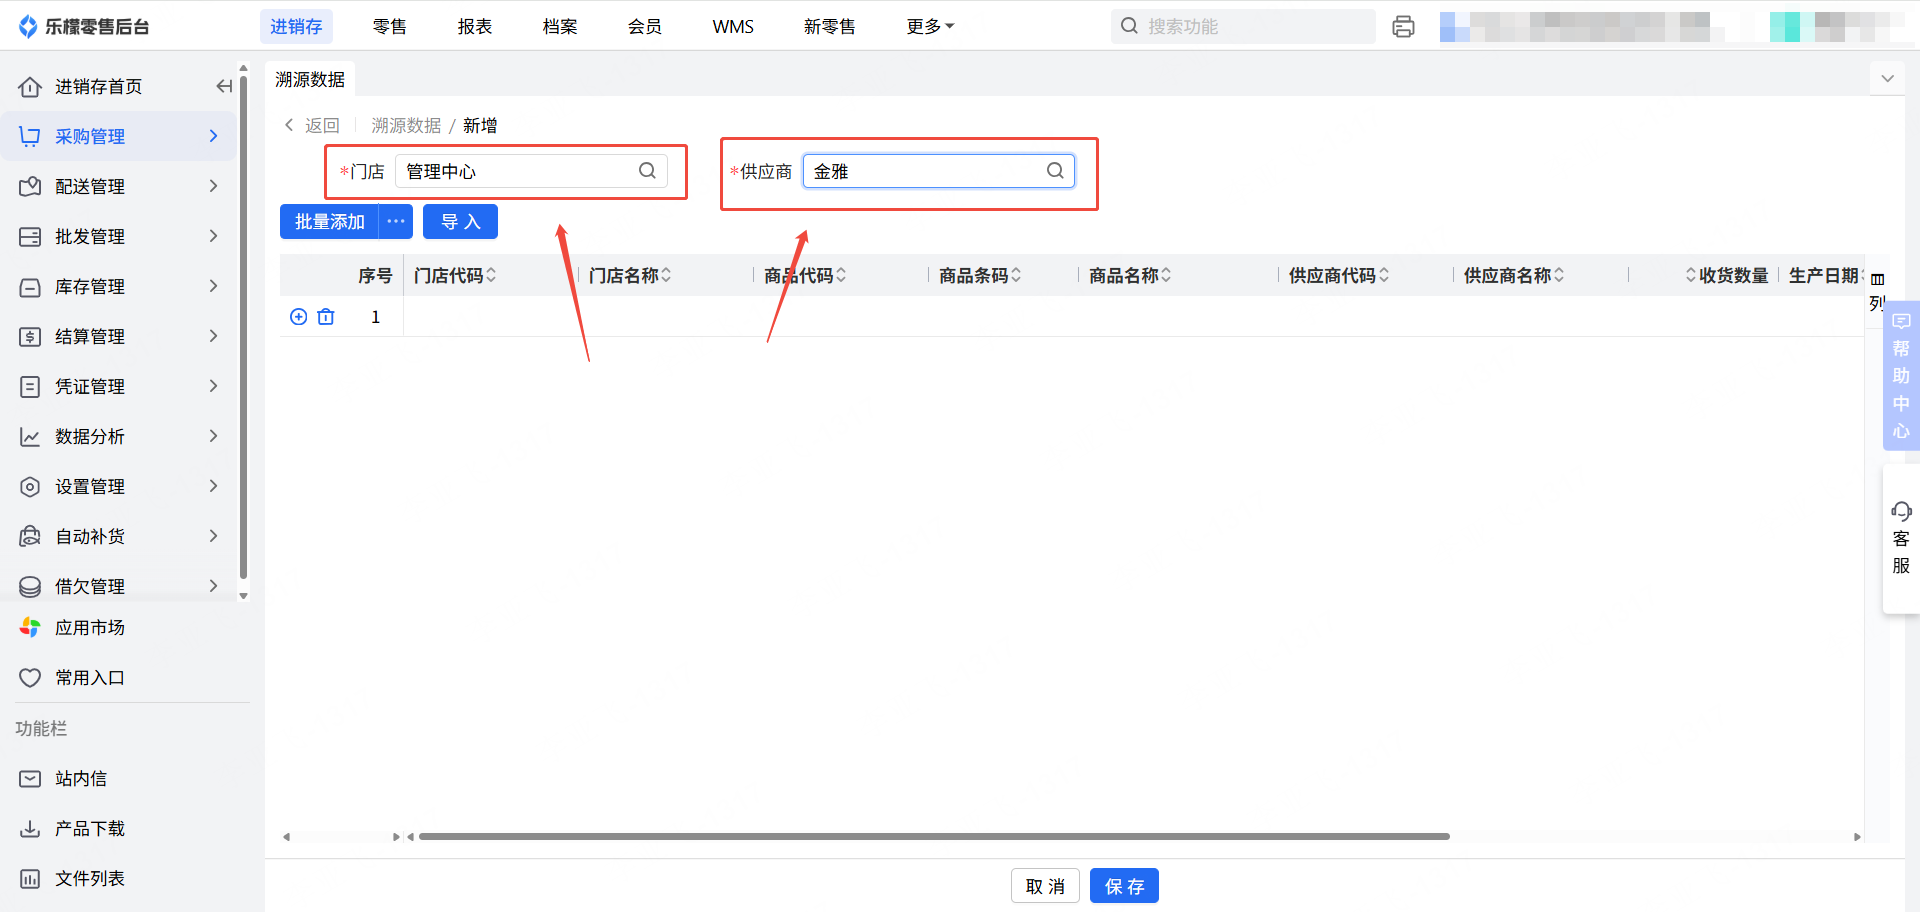Expand the 凭证管理 menu chevron
Viewport: 1920px width, 912px height.
coord(213,386)
